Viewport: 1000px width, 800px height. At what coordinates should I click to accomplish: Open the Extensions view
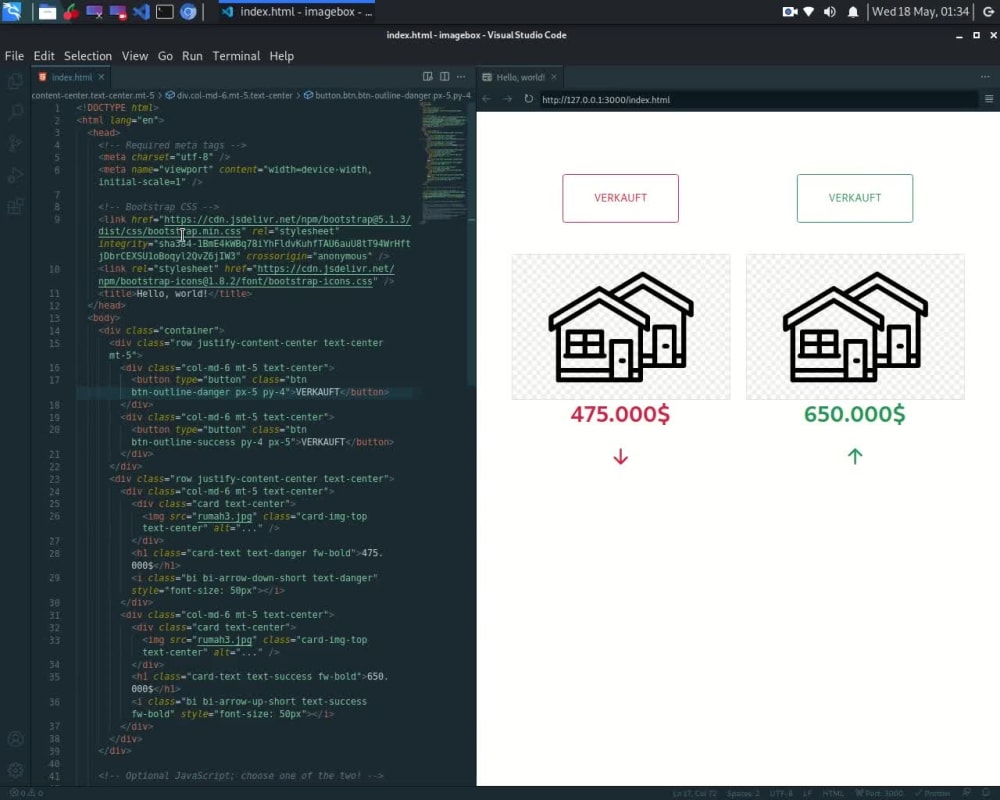(14, 207)
